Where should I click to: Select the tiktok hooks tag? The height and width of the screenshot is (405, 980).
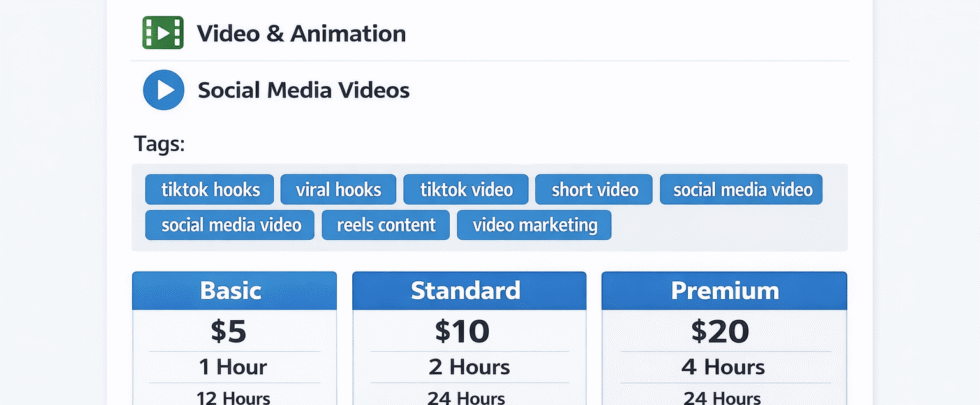click(x=210, y=189)
